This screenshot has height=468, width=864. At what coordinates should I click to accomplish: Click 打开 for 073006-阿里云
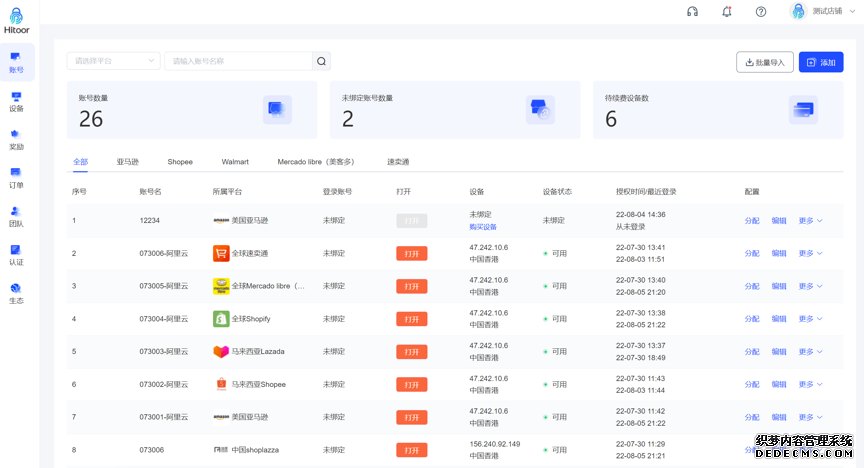click(x=412, y=254)
